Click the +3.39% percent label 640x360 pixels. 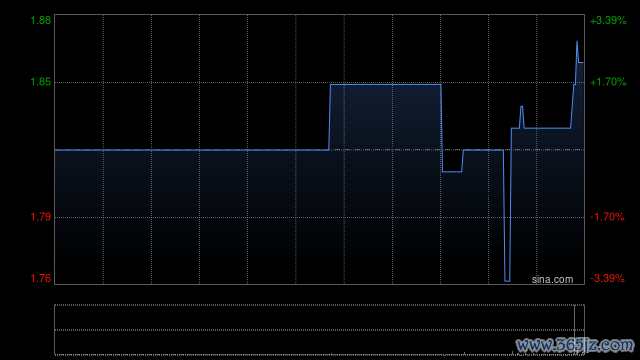pos(608,20)
